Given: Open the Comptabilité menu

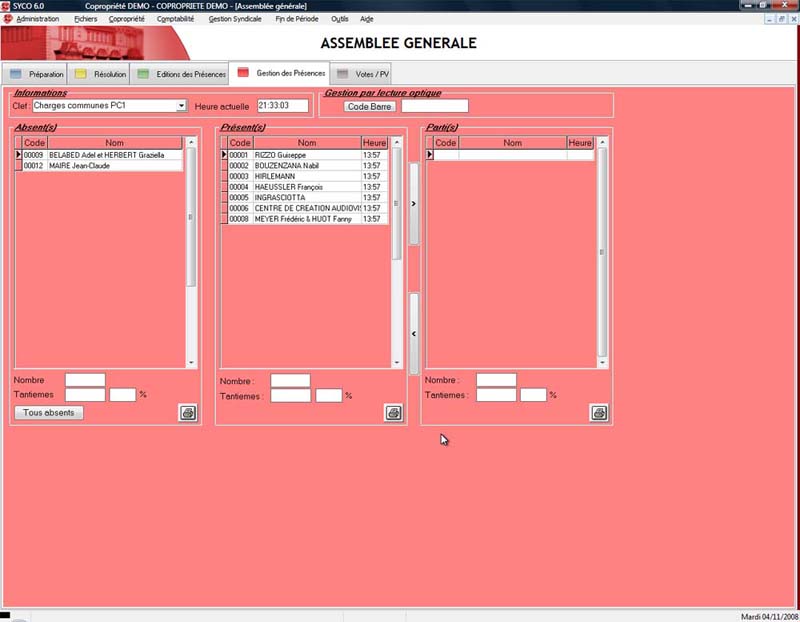Looking at the screenshot, I should (175, 19).
